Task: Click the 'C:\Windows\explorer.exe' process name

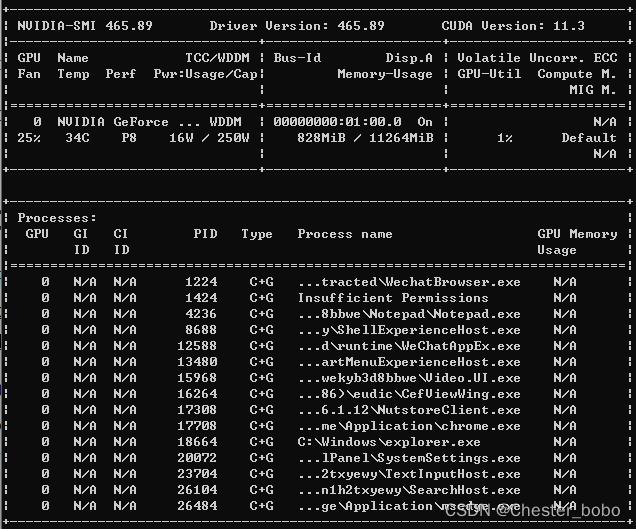Action: 389,442
